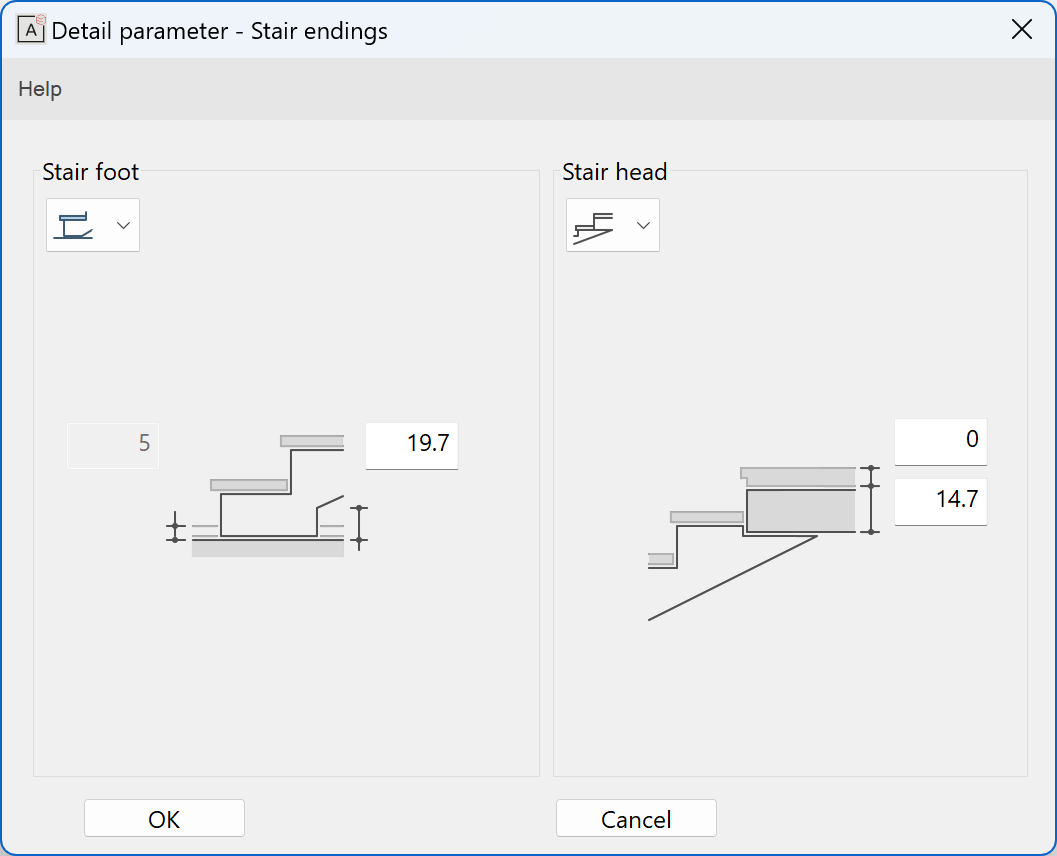Open the Help menu
The height and width of the screenshot is (856, 1057).
(x=39, y=89)
